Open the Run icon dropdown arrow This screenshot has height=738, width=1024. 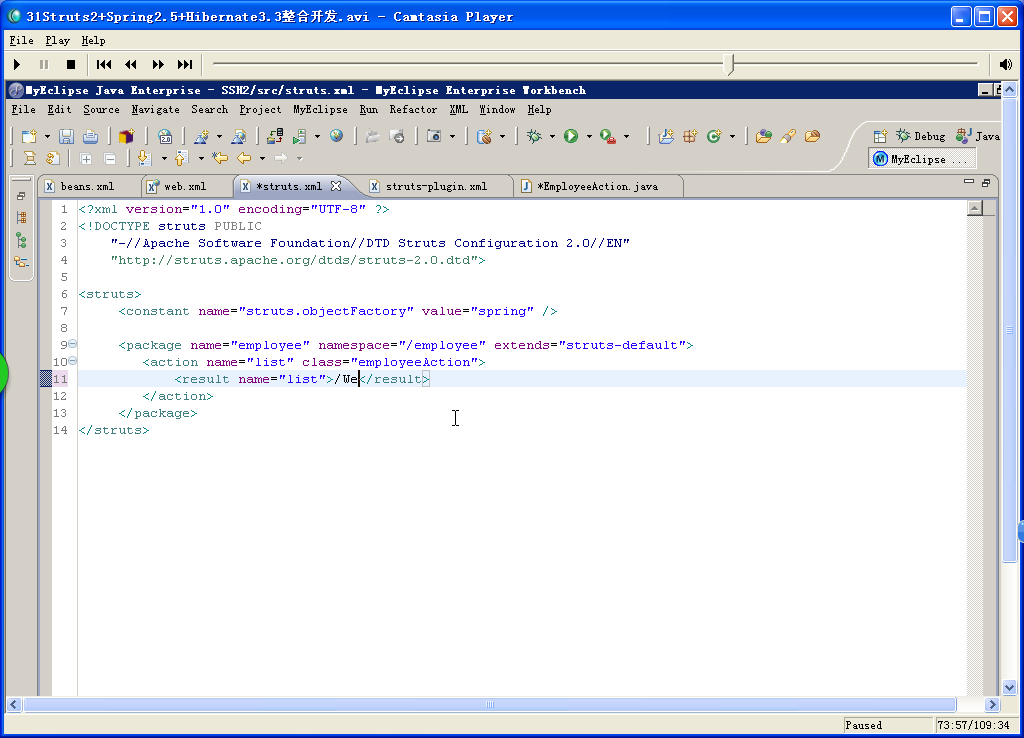(x=589, y=136)
